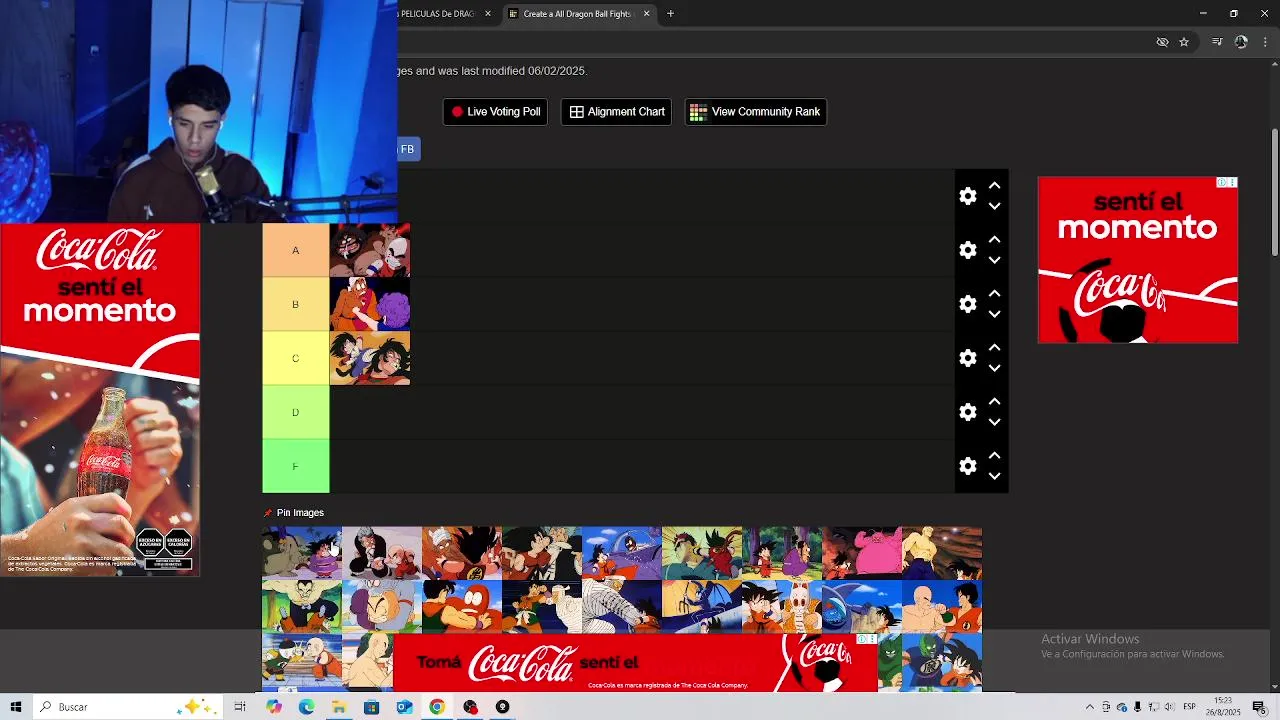Open the Alignment Chart button

click(617, 112)
